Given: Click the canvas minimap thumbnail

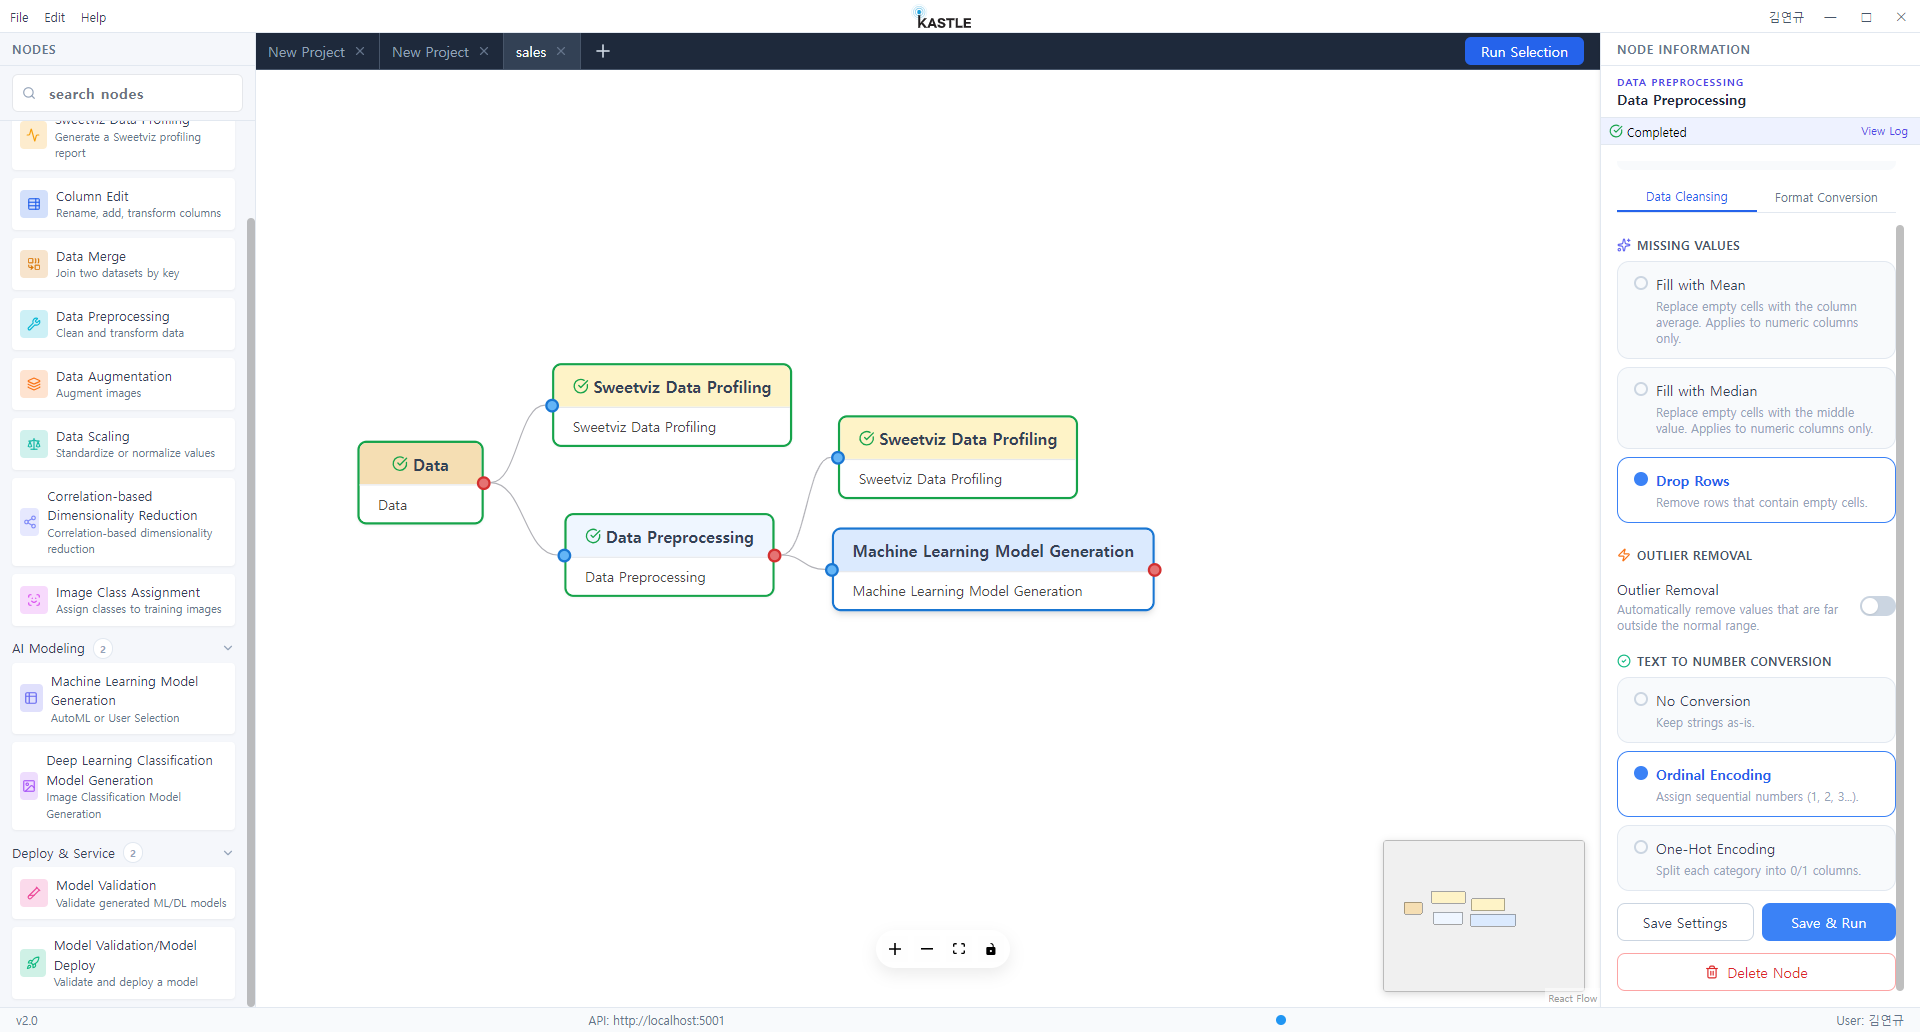Looking at the screenshot, I should pos(1484,916).
